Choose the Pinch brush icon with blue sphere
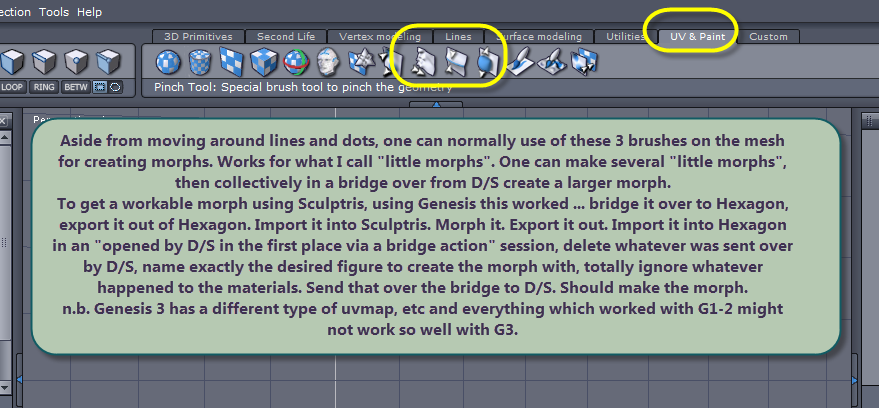879x408 pixels. pyautogui.click(x=486, y=61)
